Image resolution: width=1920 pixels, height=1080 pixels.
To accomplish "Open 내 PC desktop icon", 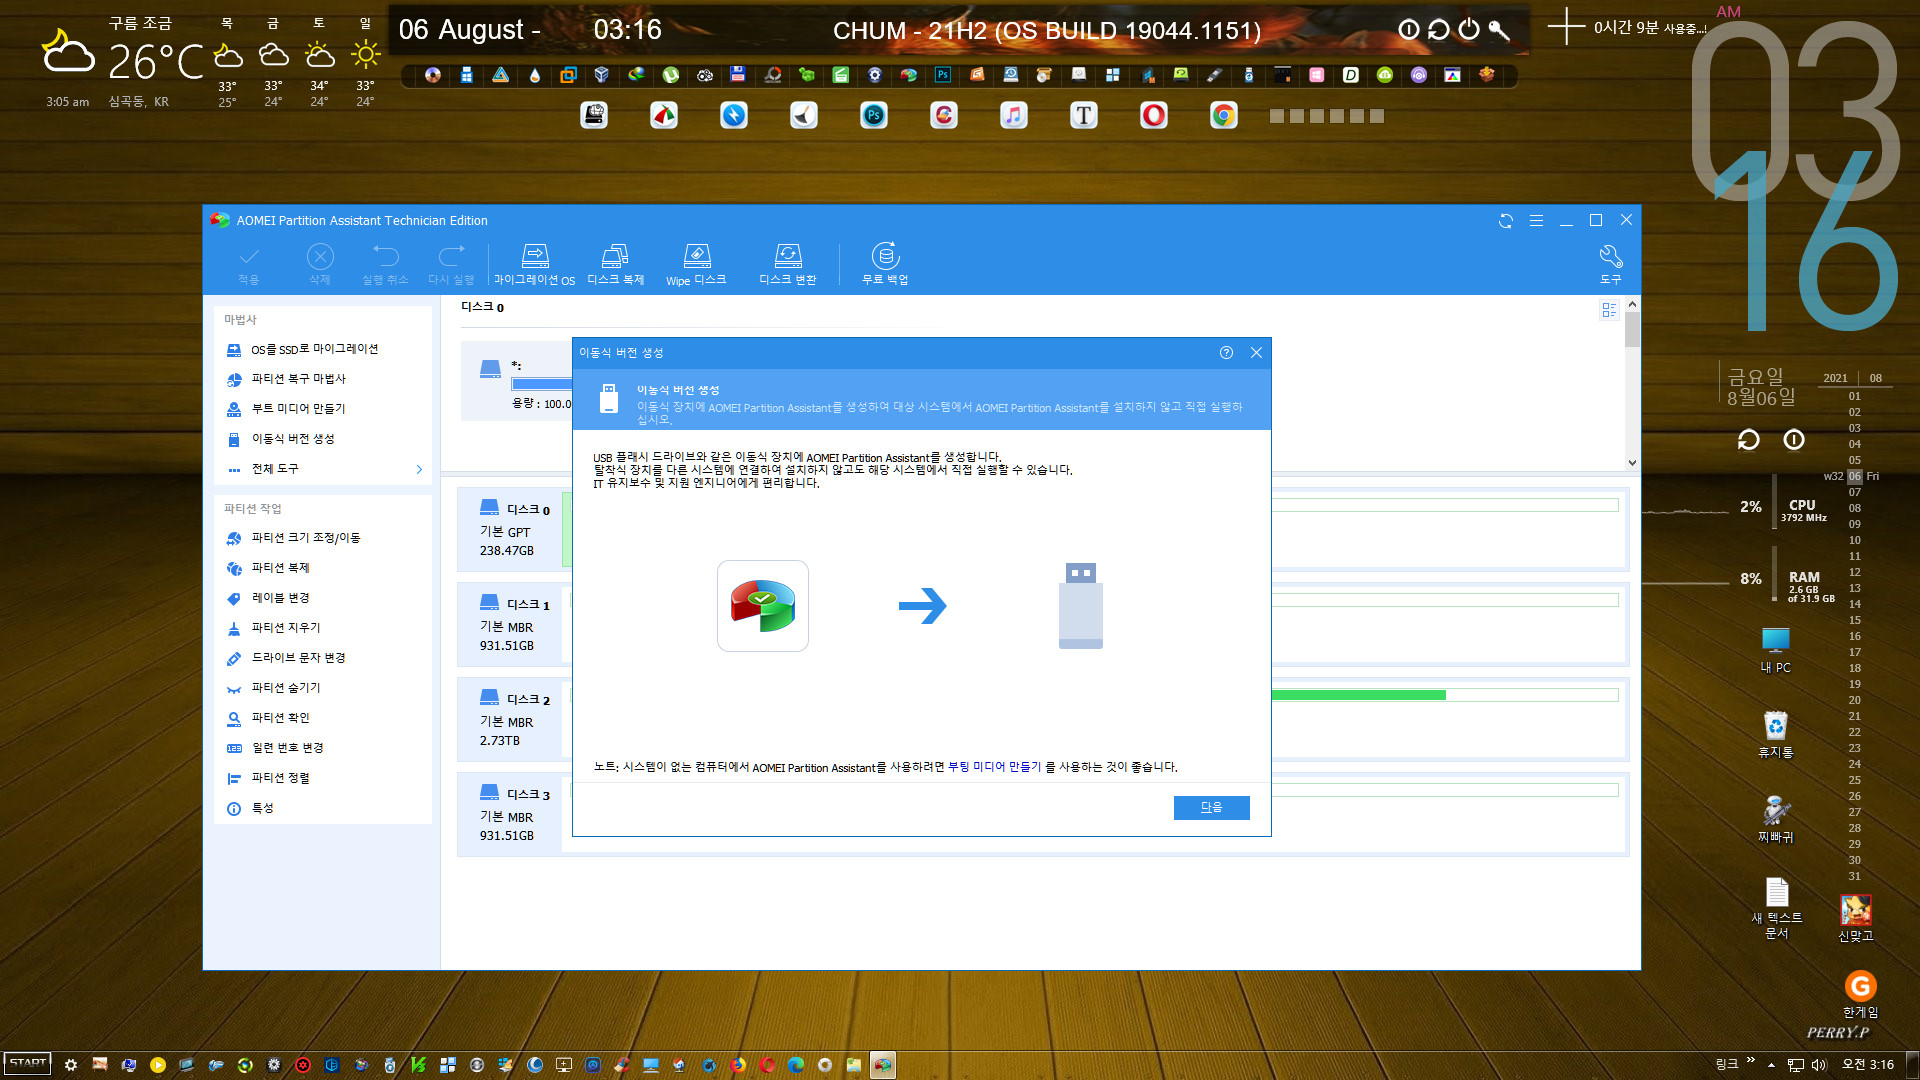I will pos(1776,650).
